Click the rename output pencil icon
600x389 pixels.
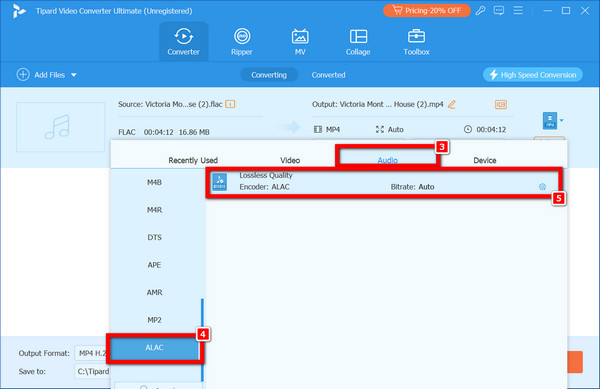pyautogui.click(x=452, y=104)
